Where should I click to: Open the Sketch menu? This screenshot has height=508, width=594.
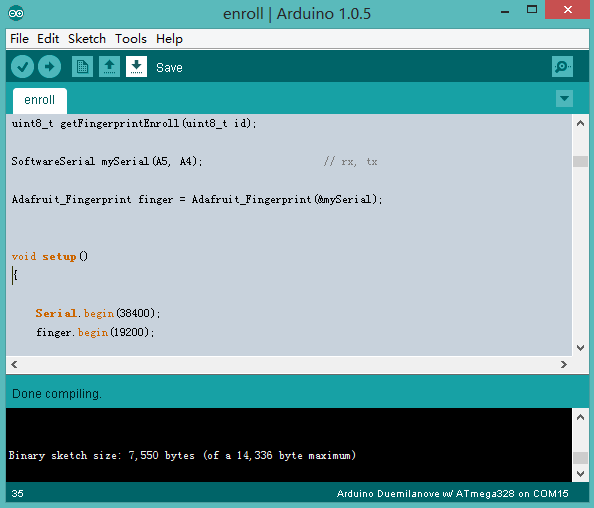(x=87, y=39)
